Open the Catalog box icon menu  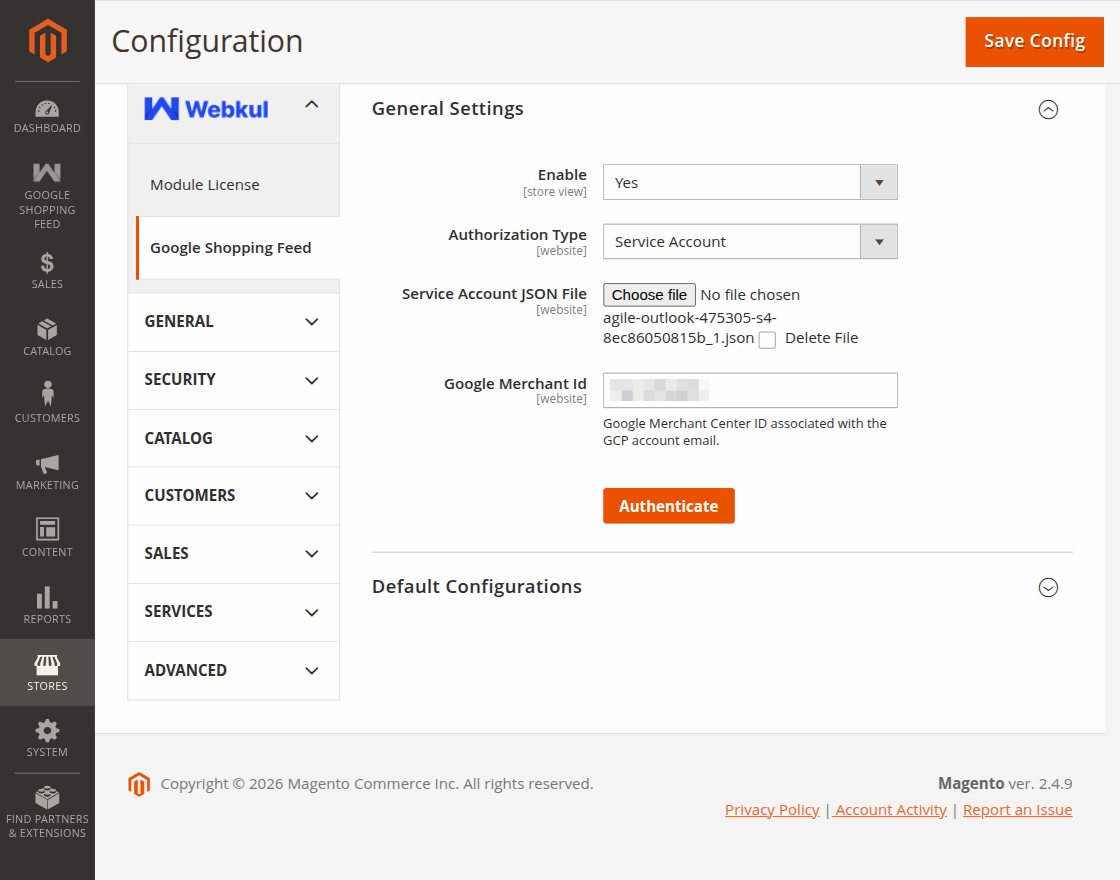tap(47, 338)
